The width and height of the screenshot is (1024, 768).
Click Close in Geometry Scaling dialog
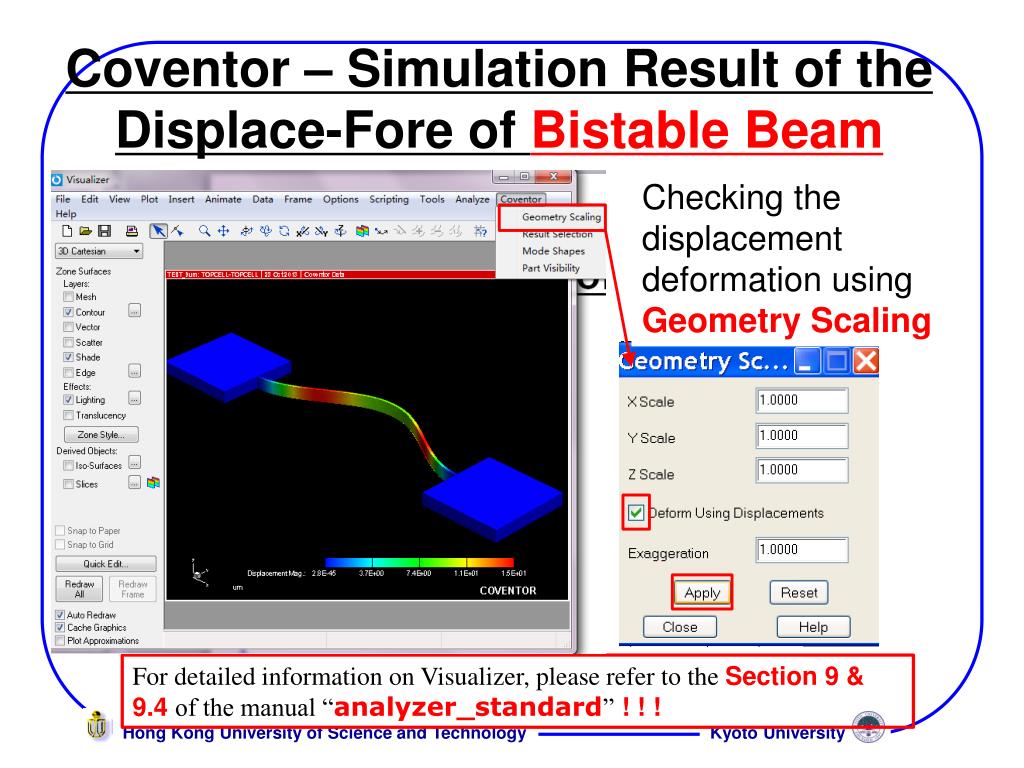tap(680, 627)
